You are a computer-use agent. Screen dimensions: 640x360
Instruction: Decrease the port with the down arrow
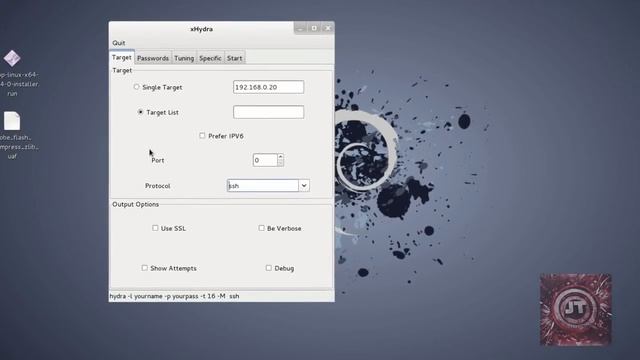pos(280,163)
